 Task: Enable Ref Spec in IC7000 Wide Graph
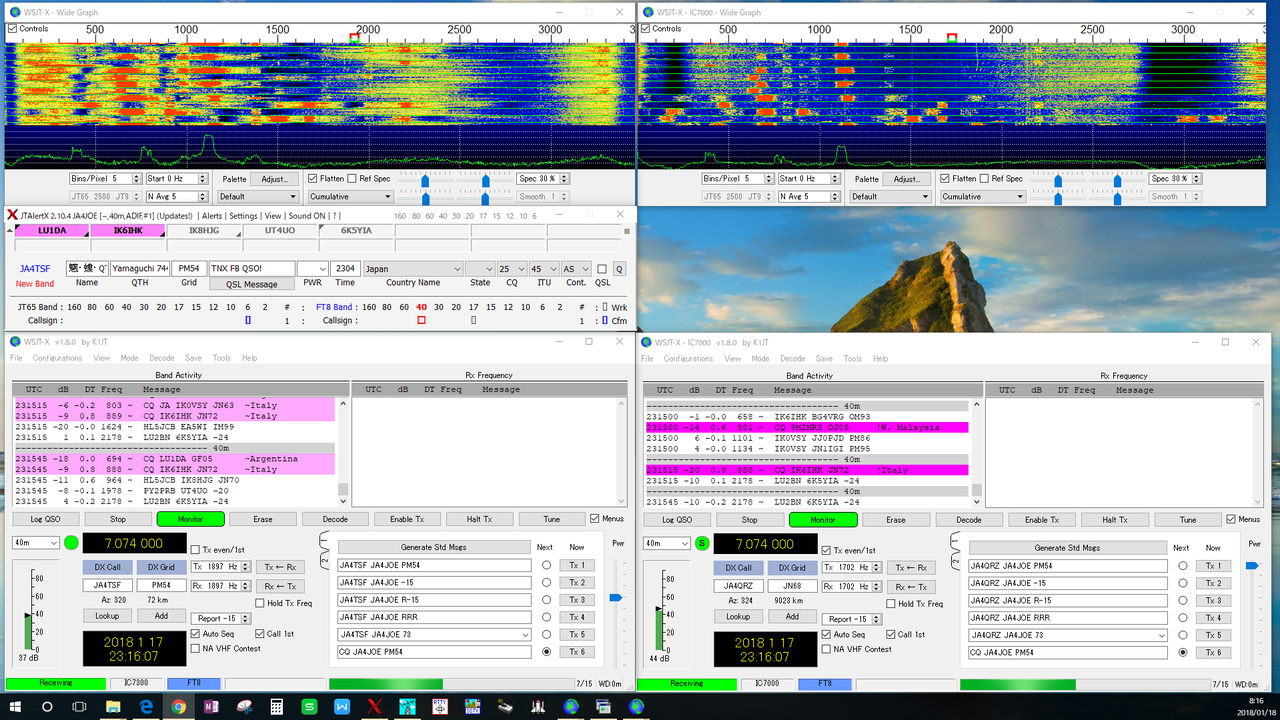(984, 179)
